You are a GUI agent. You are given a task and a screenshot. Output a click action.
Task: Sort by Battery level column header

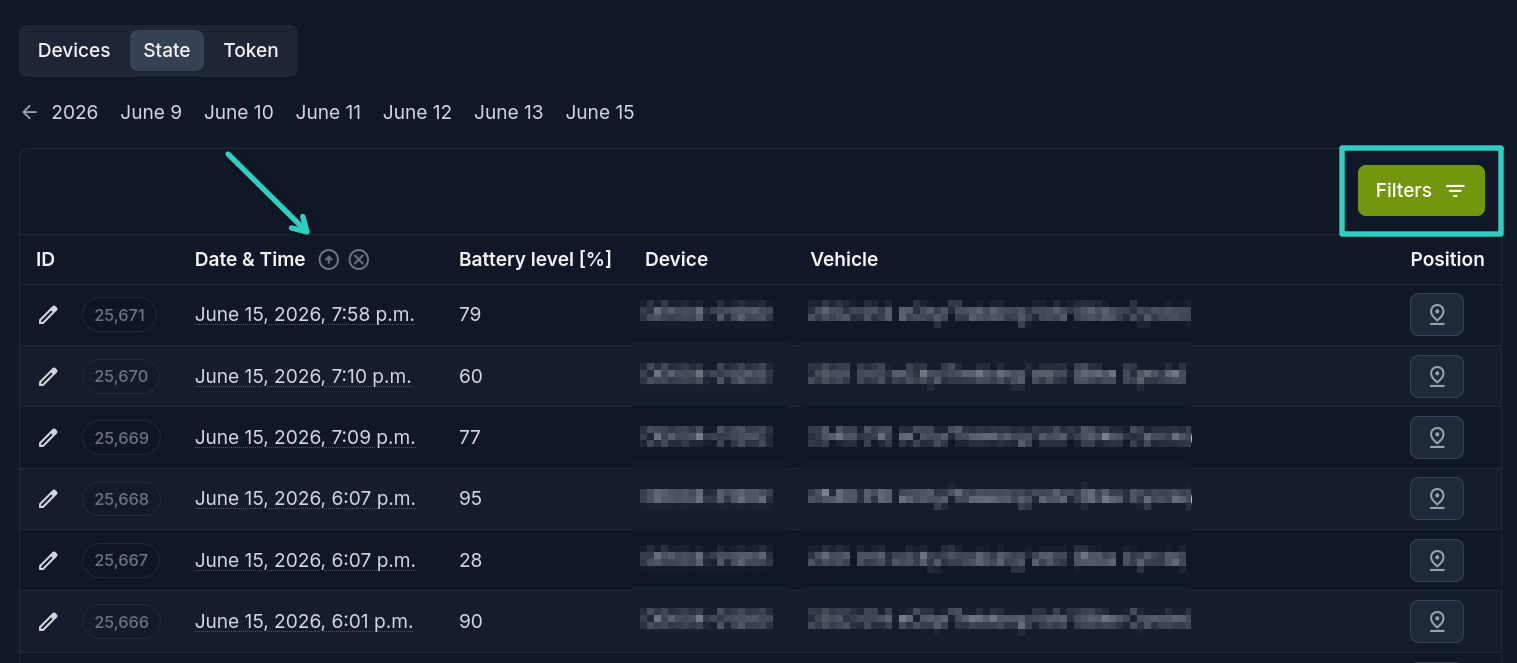pos(535,260)
